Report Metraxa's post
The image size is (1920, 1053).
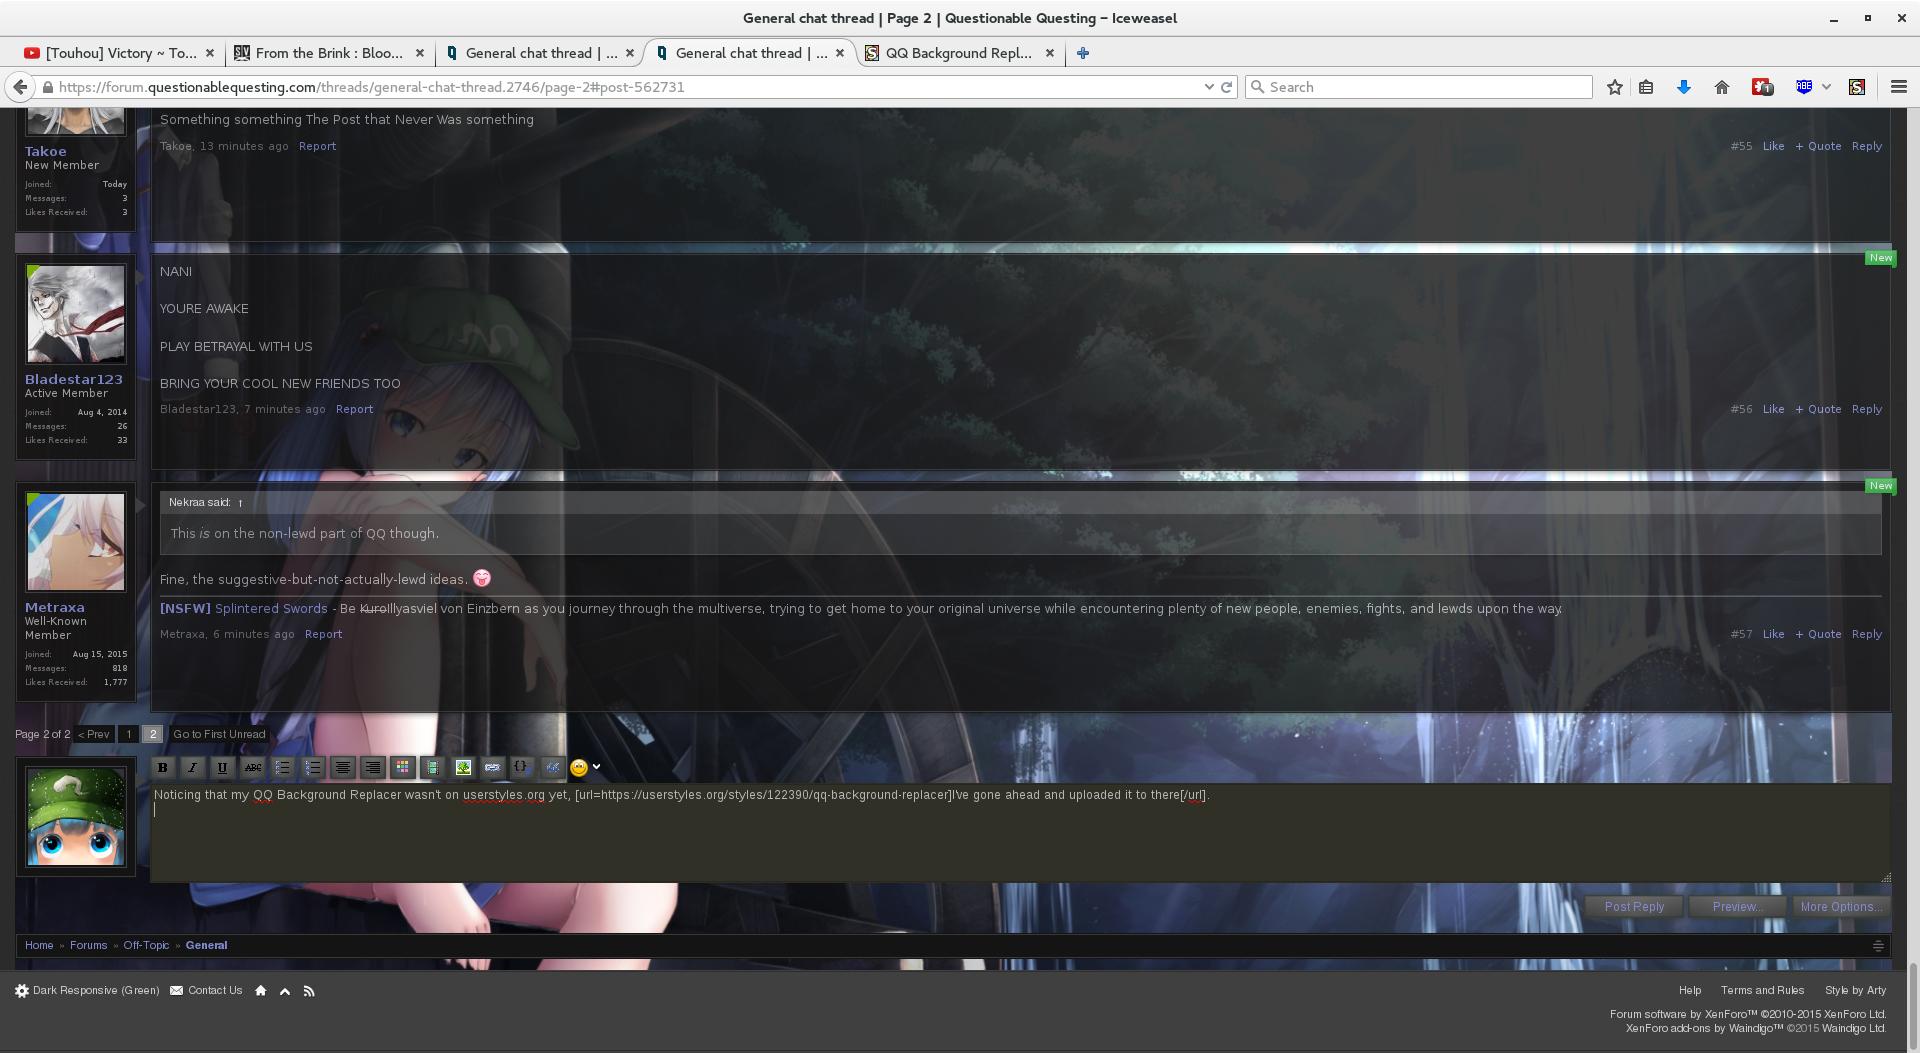[x=323, y=634]
